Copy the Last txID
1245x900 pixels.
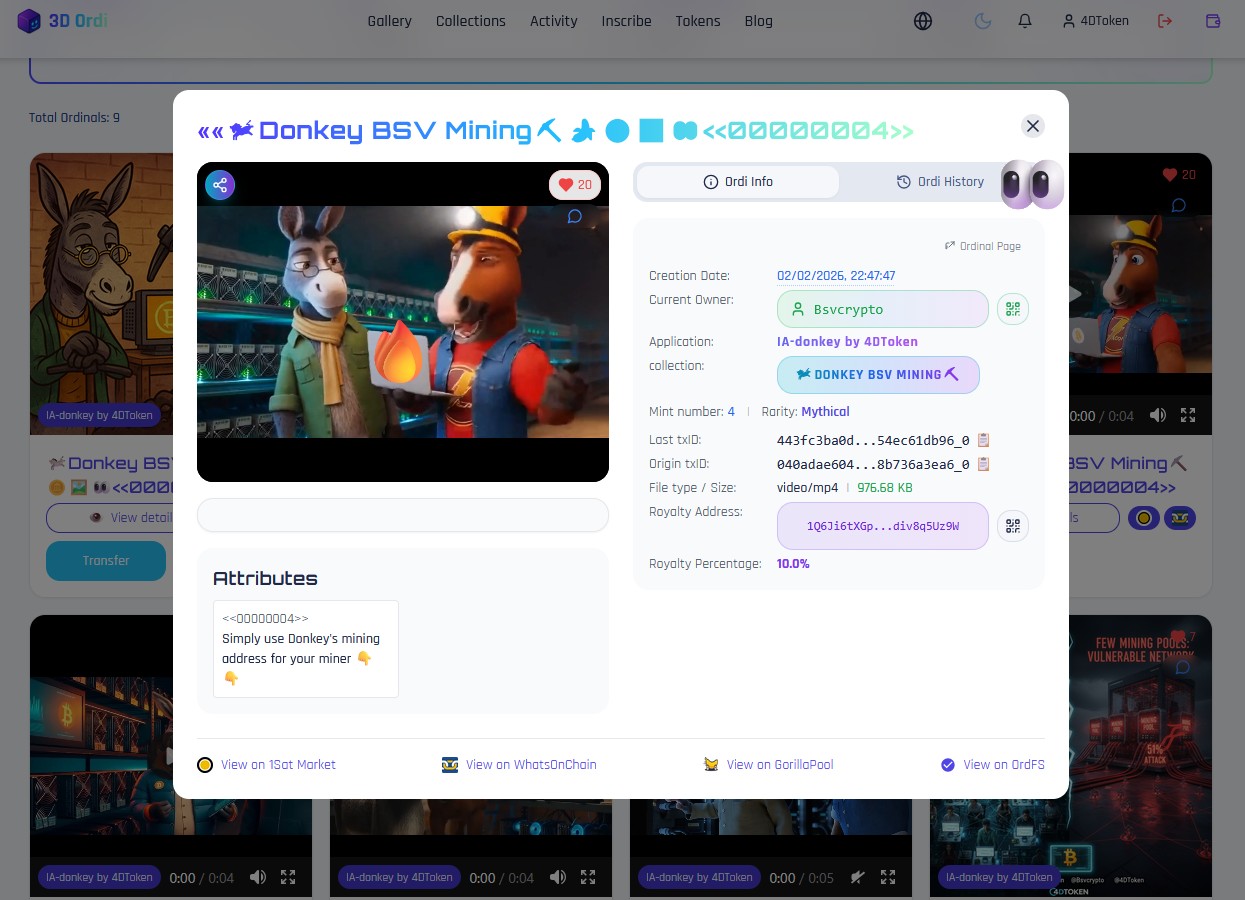pos(983,440)
